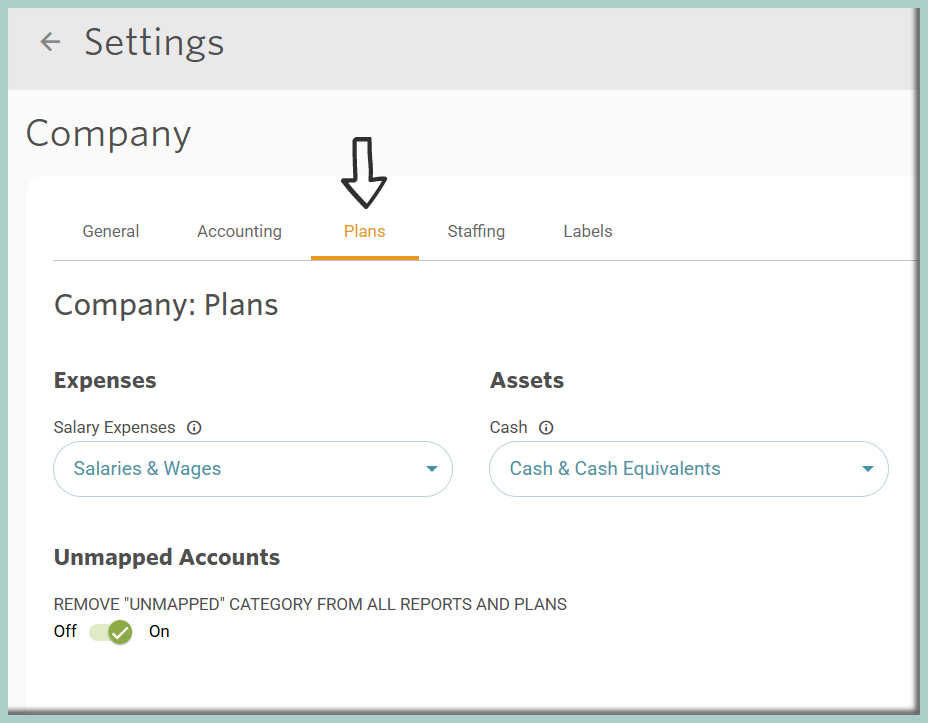Click the Off label of the unmapped toggle
The image size is (928, 723).
(x=65, y=631)
